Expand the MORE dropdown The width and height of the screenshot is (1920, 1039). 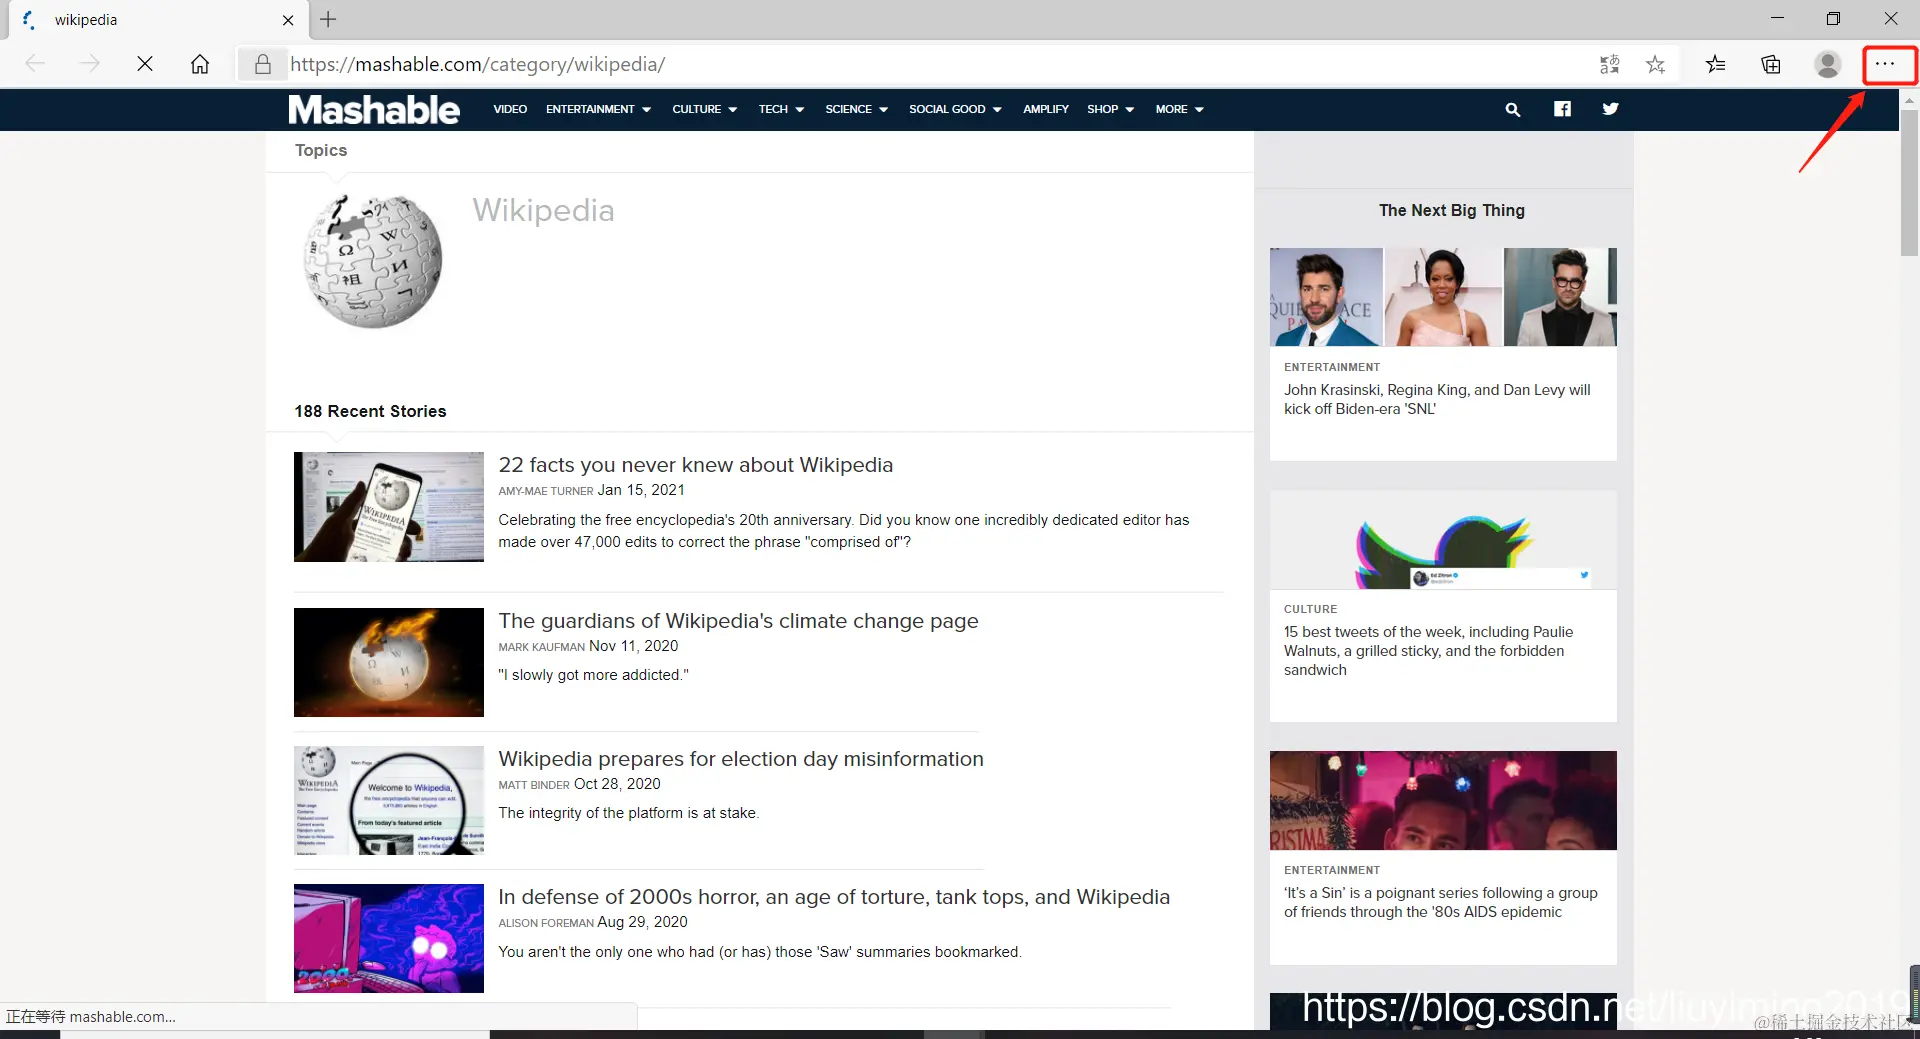click(1179, 109)
